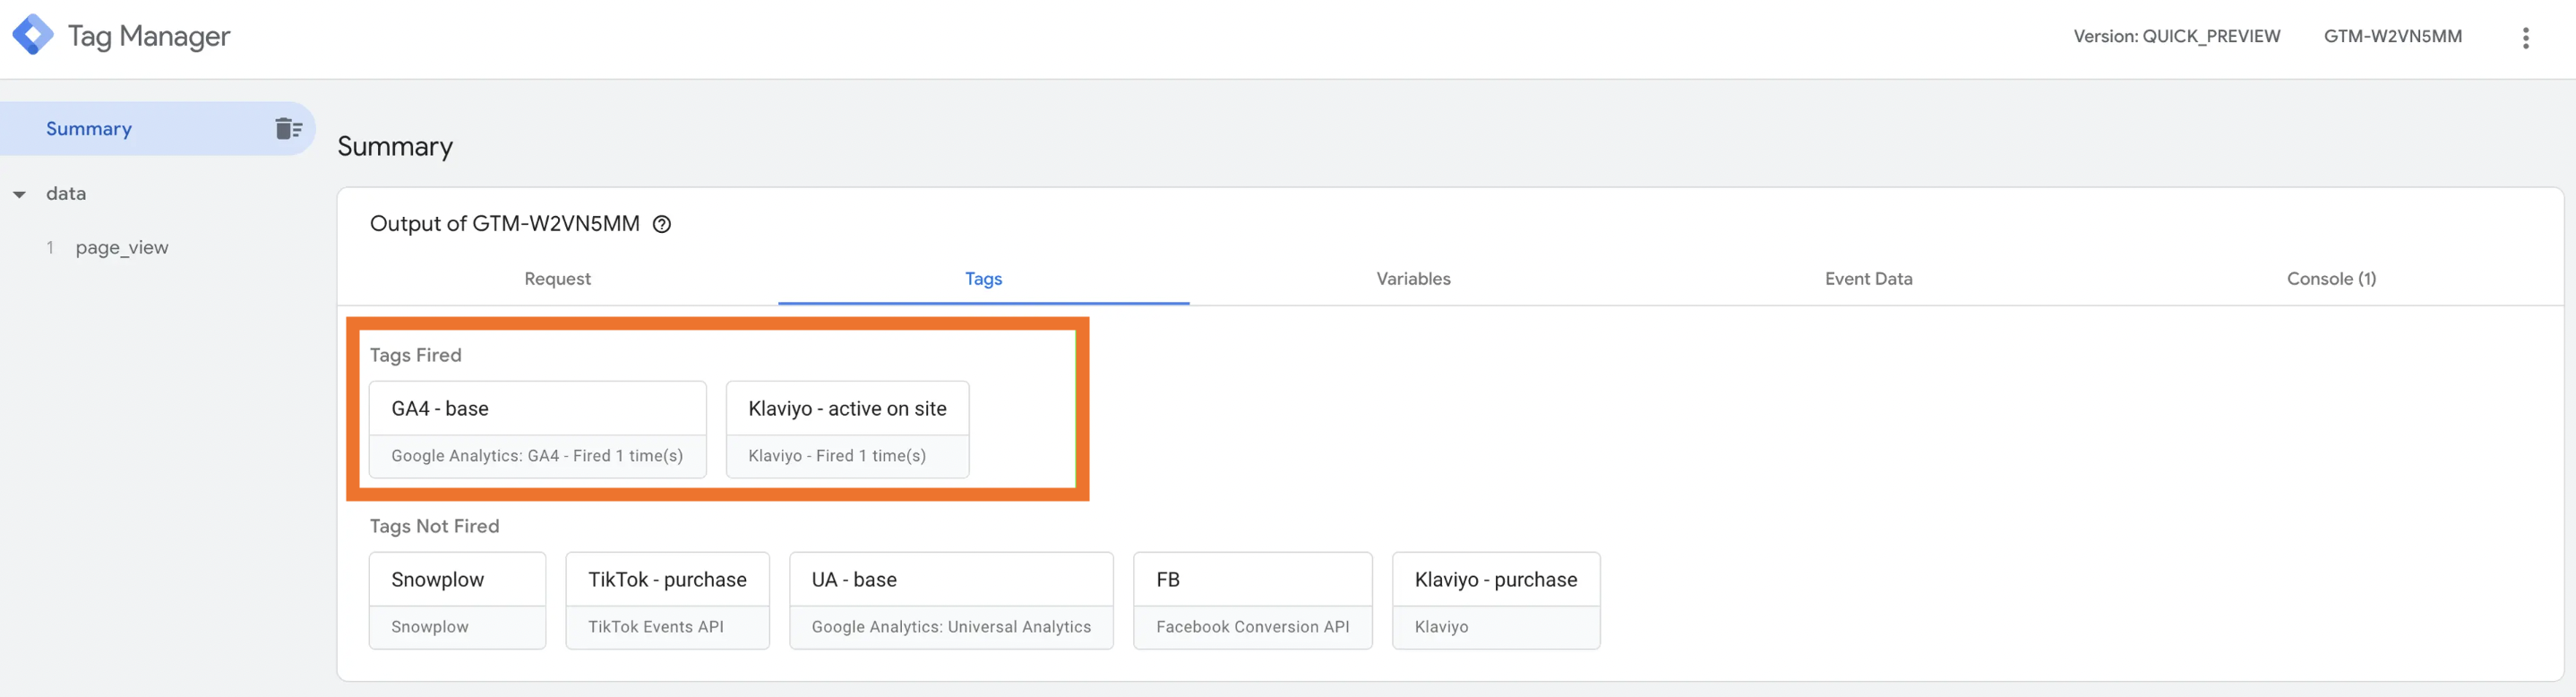The height and width of the screenshot is (697, 2576).
Task: Switch to the Variables tab
Action: click(x=1413, y=279)
